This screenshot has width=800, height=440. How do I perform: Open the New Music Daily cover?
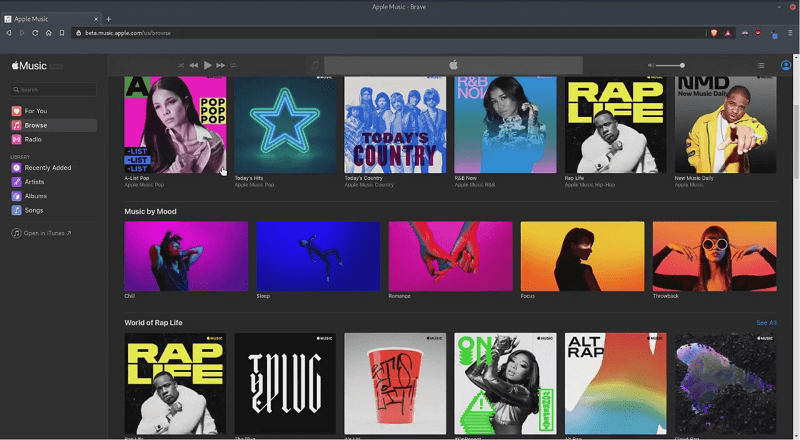coord(726,125)
